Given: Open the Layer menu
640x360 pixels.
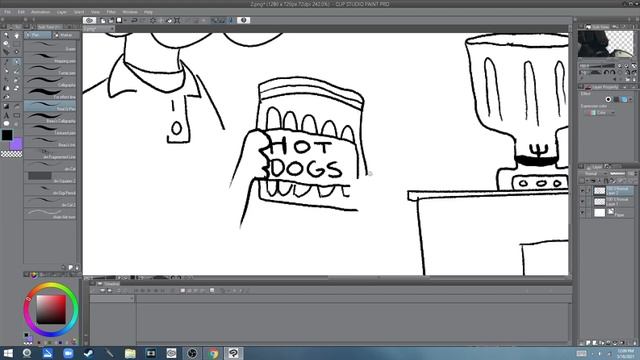Looking at the screenshot, I should (x=62, y=12).
